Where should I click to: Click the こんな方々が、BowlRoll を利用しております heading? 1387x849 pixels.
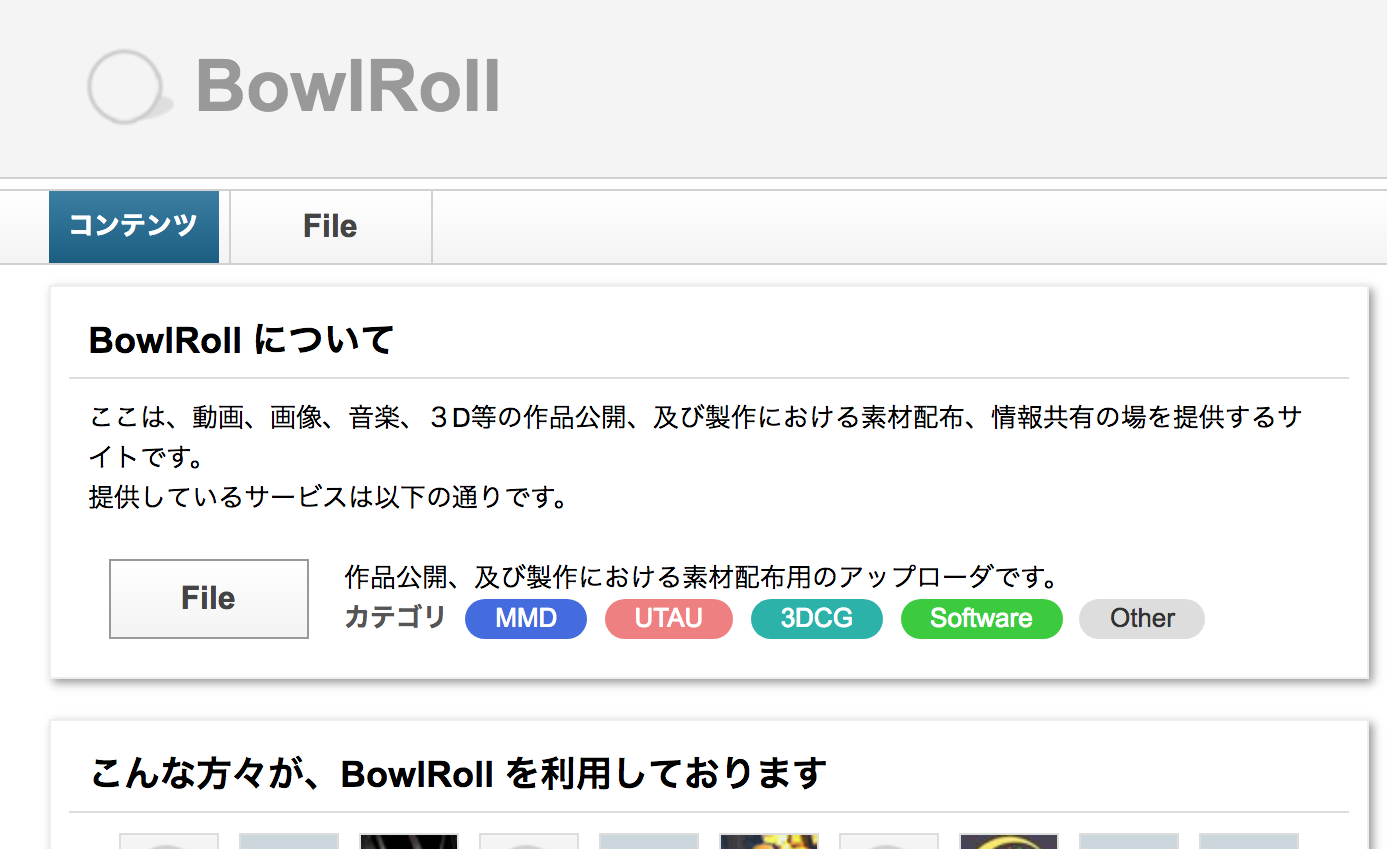459,773
